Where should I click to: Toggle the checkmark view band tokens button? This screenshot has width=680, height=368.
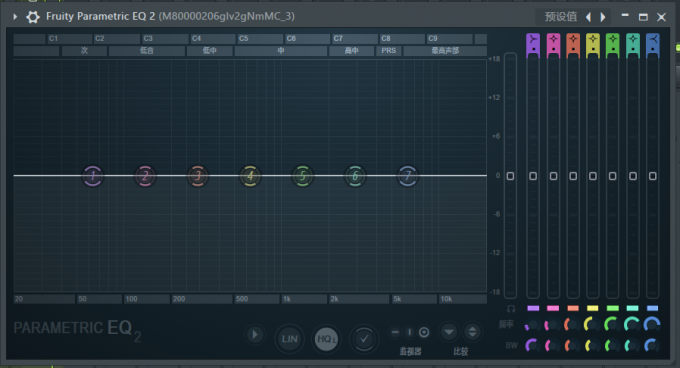364,339
